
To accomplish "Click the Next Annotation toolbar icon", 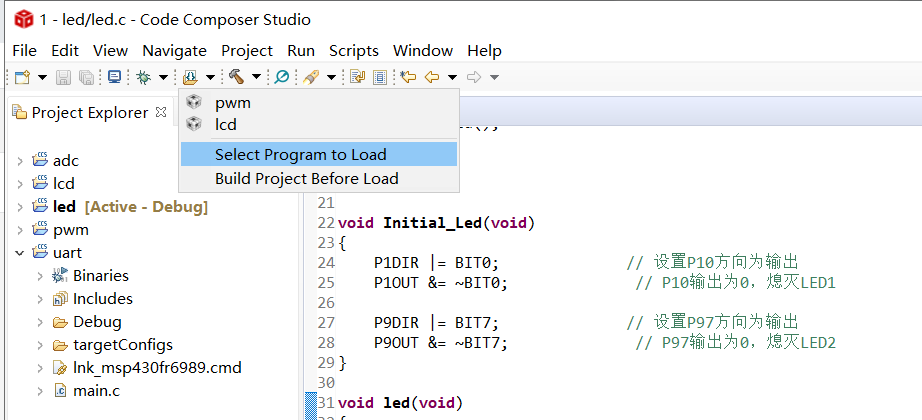I will [356, 77].
